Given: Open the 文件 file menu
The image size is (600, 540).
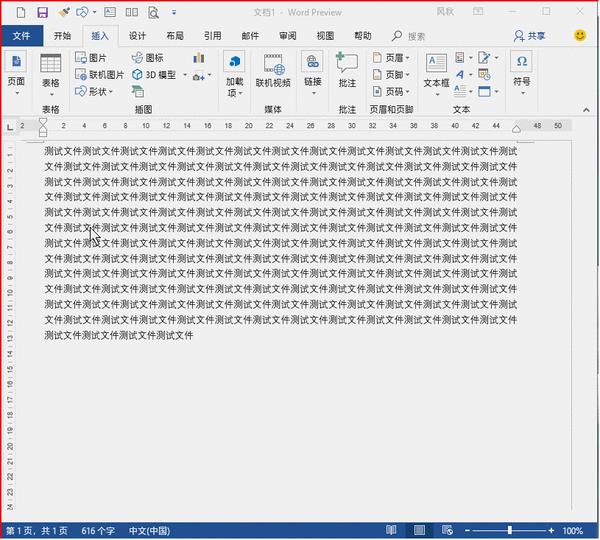Looking at the screenshot, I should pyautogui.click(x=21, y=35).
